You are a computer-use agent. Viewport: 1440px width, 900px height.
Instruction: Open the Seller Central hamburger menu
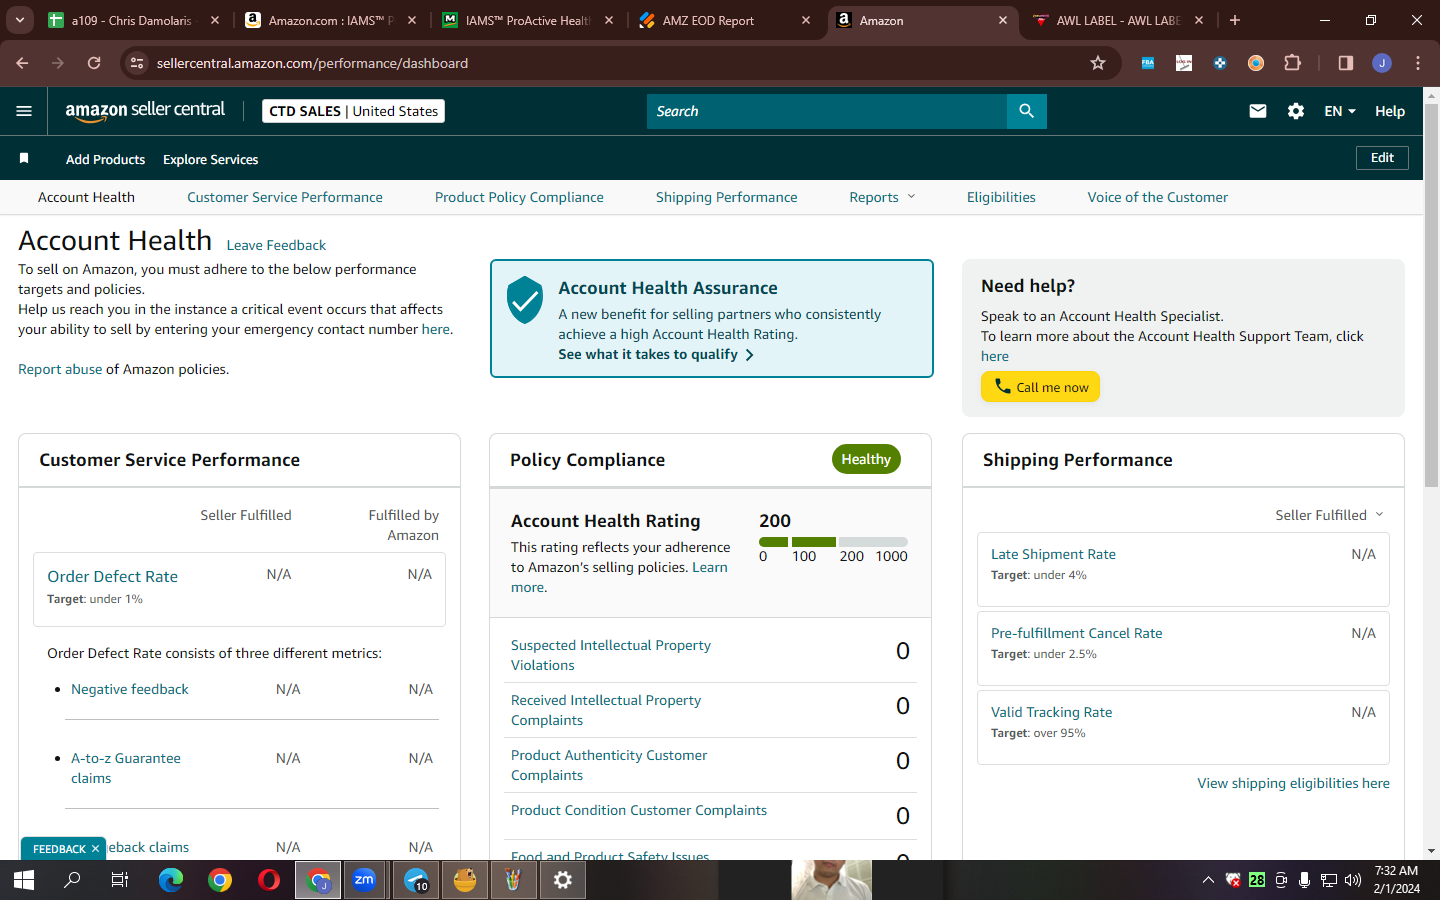(24, 111)
